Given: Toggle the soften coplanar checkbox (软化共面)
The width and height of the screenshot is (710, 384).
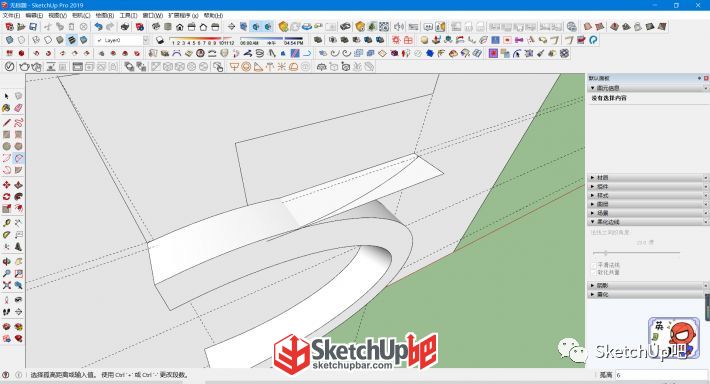Looking at the screenshot, I should tap(595, 272).
